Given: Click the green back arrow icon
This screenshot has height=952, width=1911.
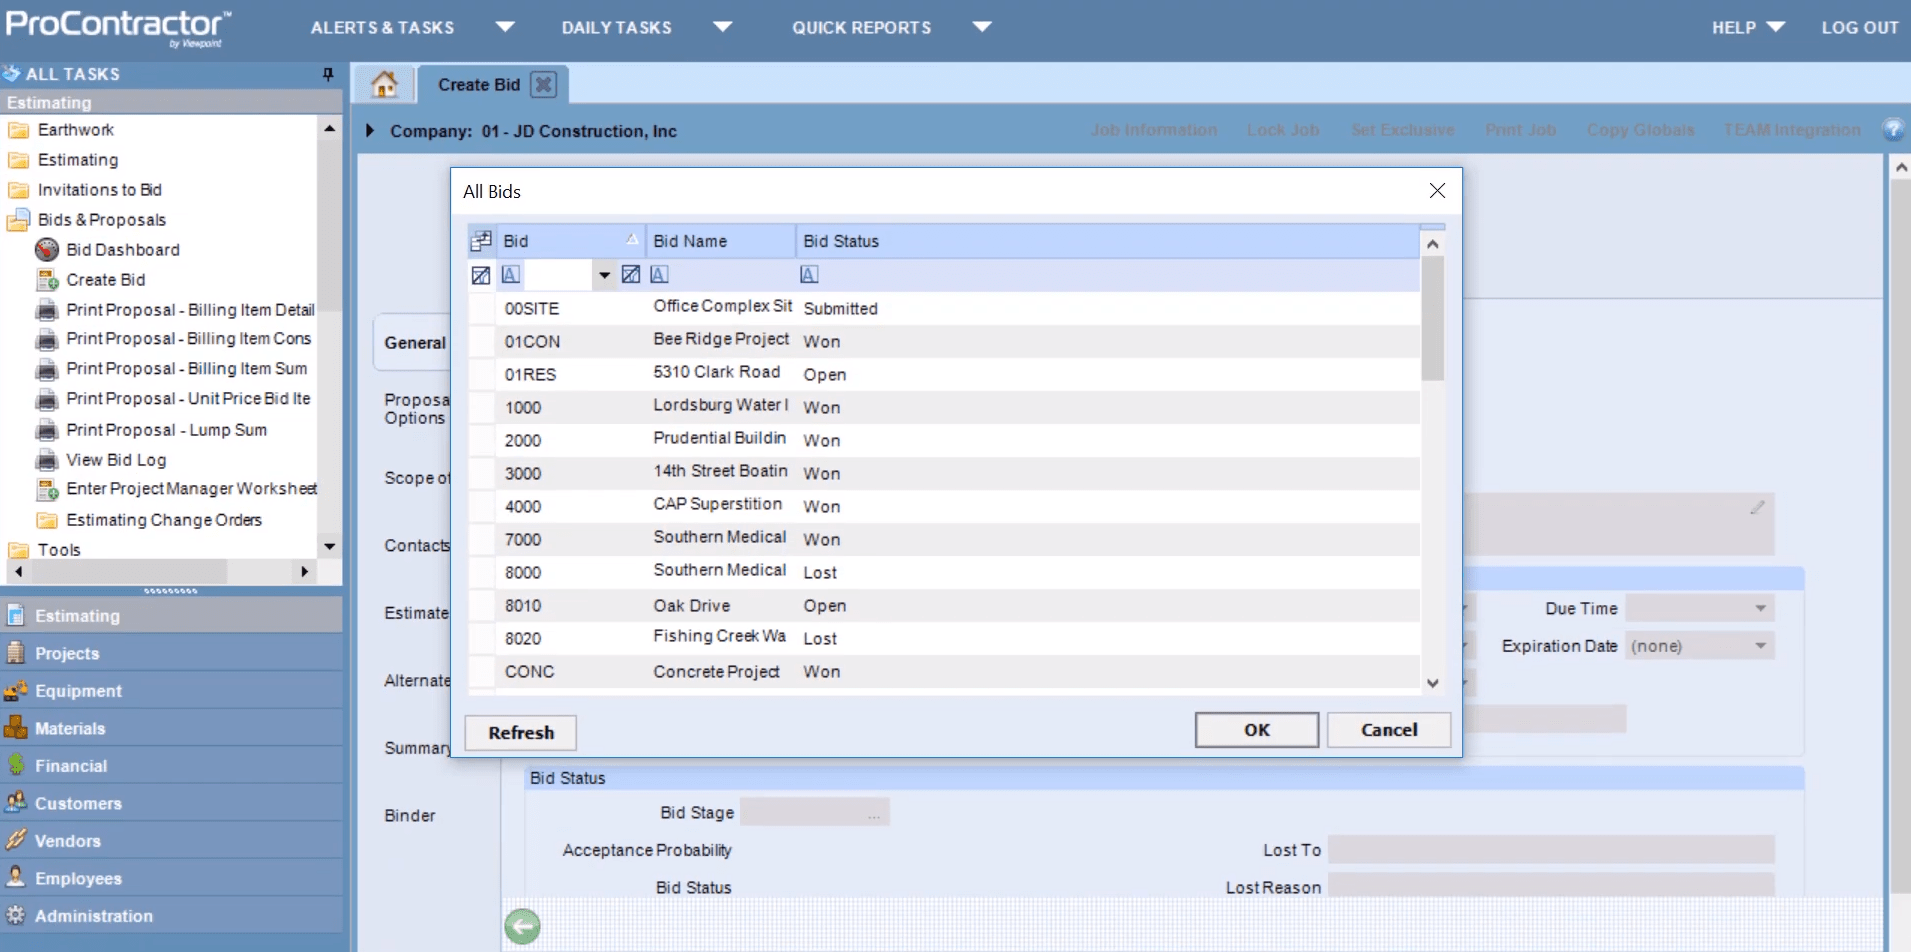Looking at the screenshot, I should point(521,927).
